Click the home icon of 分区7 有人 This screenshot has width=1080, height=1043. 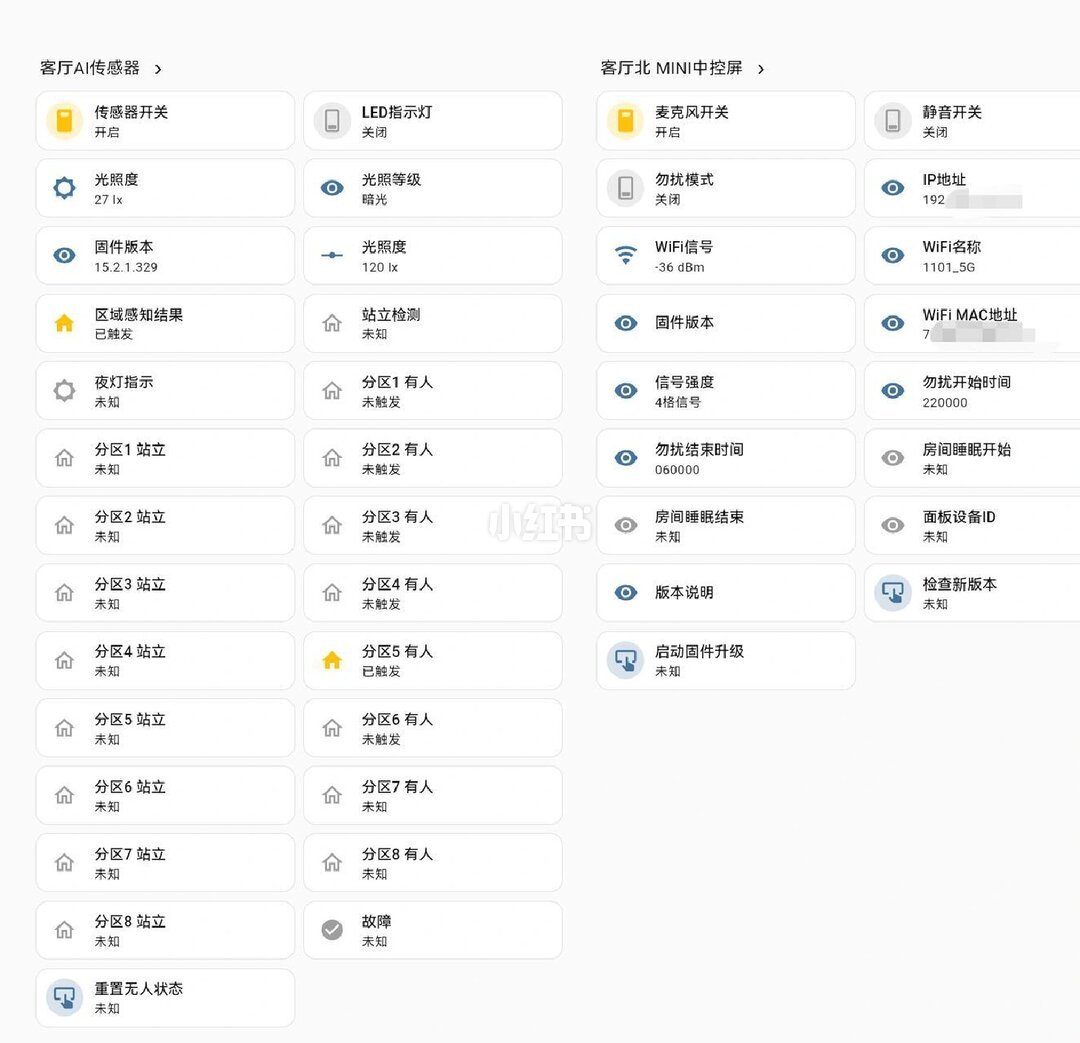[x=332, y=796]
